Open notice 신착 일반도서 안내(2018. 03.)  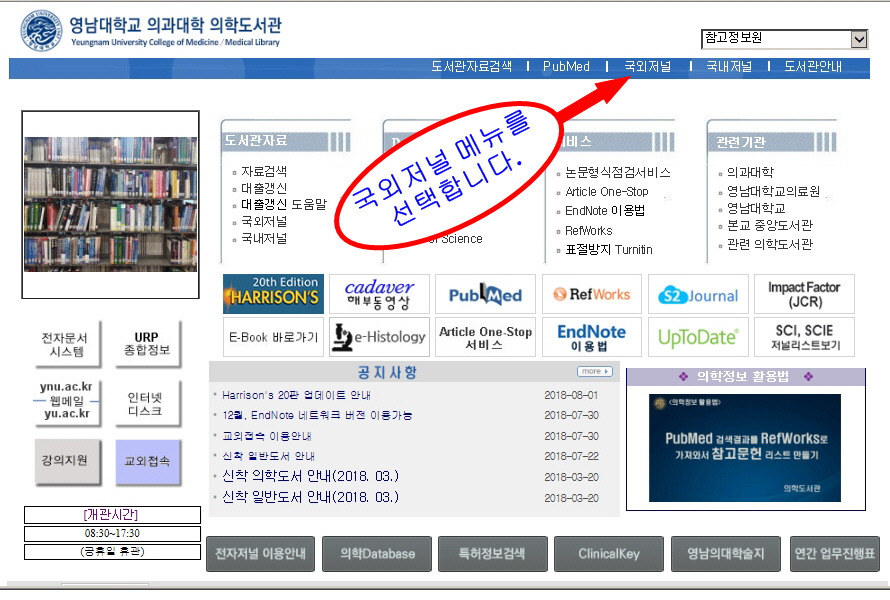tap(310, 497)
